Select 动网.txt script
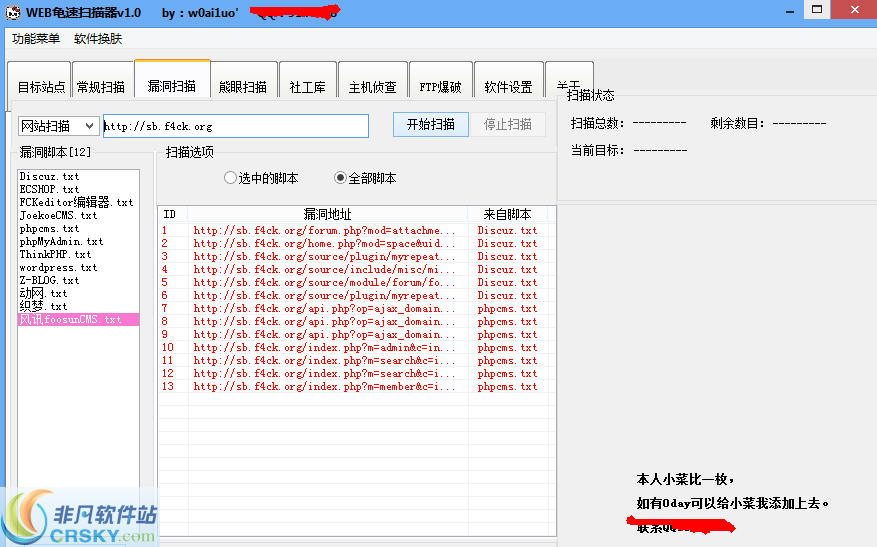Viewport: 877px width, 547px height. click(78, 293)
